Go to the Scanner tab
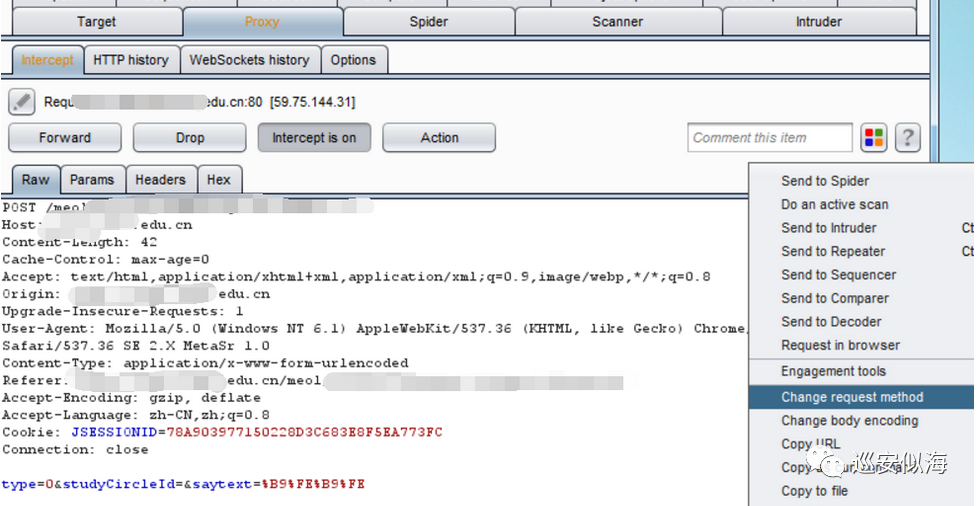Image resolution: width=979 pixels, height=506 pixels. [x=617, y=22]
